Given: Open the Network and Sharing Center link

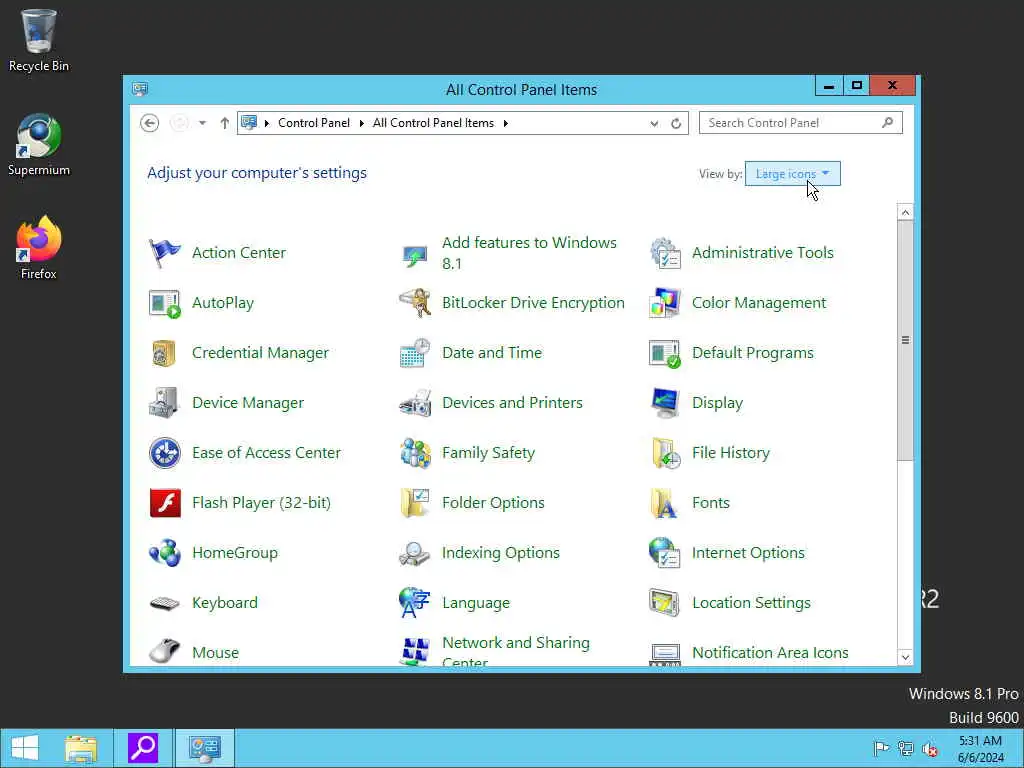Looking at the screenshot, I should (516, 652).
